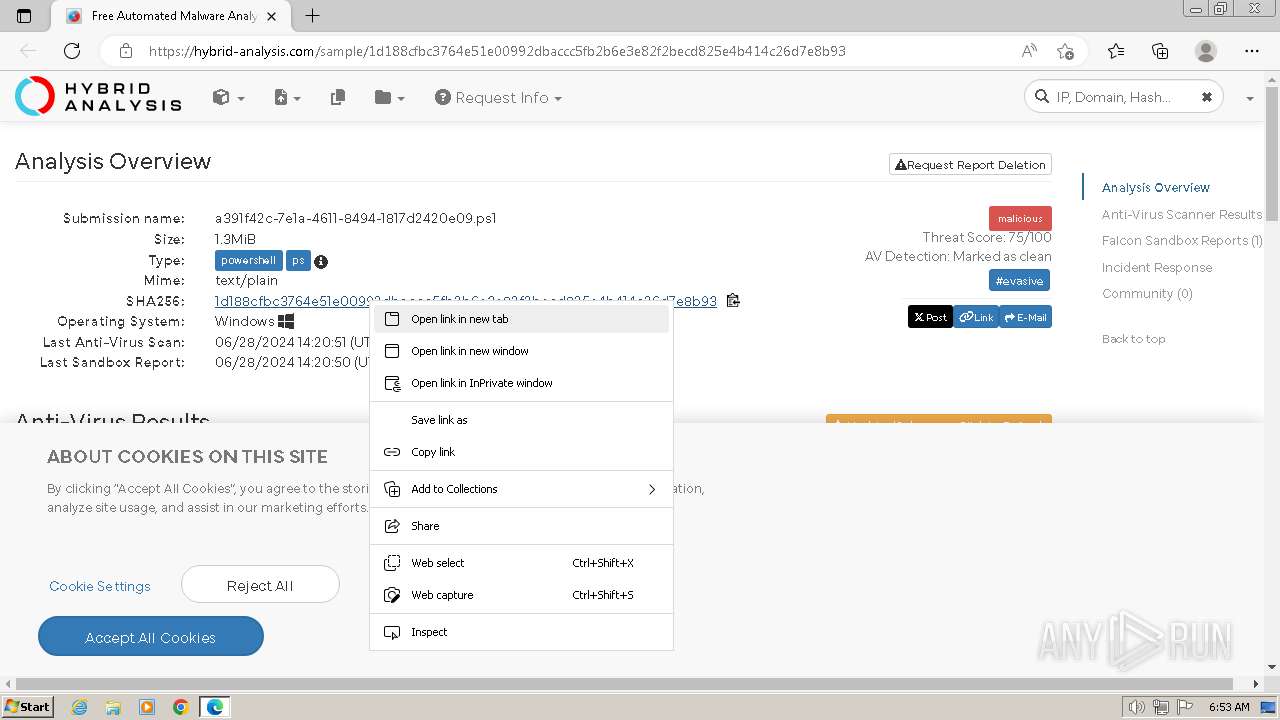Open Edge Settings and more menu
Screen dimensions: 1280x720
(1252, 51)
